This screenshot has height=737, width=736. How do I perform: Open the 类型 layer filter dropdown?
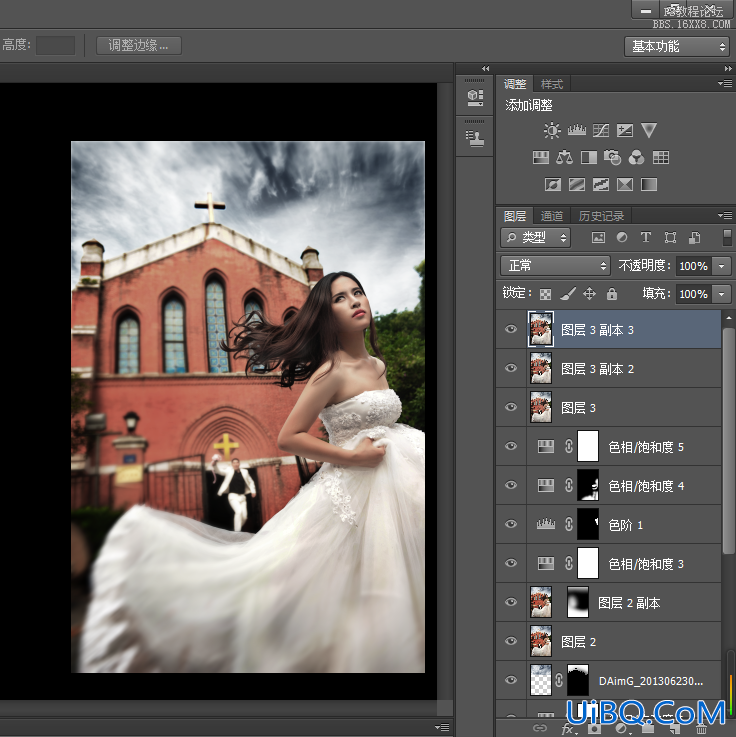(535, 238)
